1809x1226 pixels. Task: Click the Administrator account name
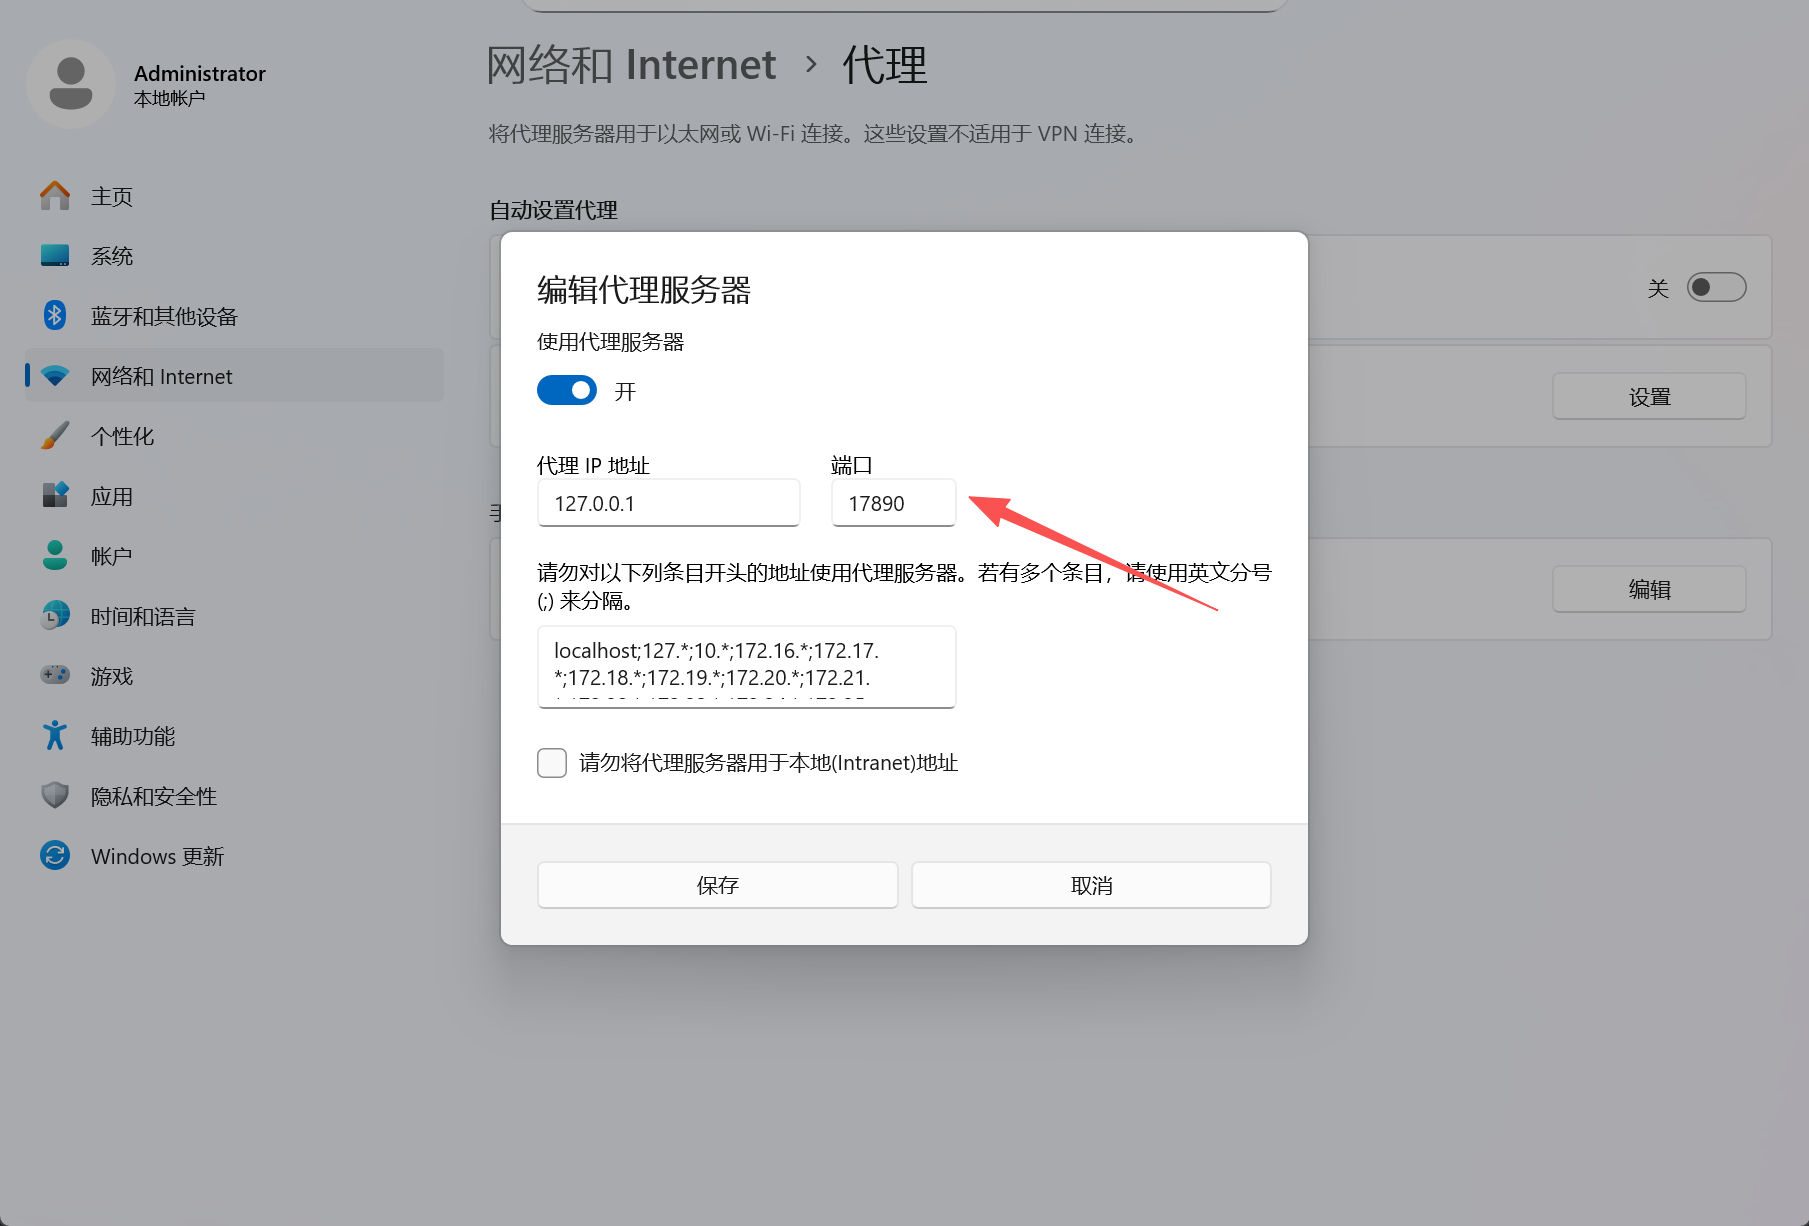200,73
